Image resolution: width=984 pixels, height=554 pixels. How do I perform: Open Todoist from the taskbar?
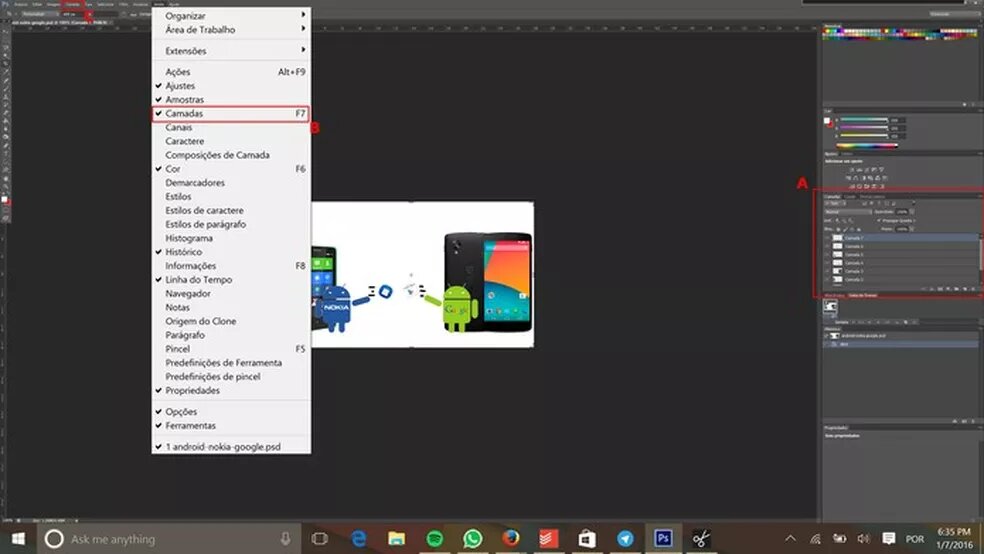pos(548,538)
